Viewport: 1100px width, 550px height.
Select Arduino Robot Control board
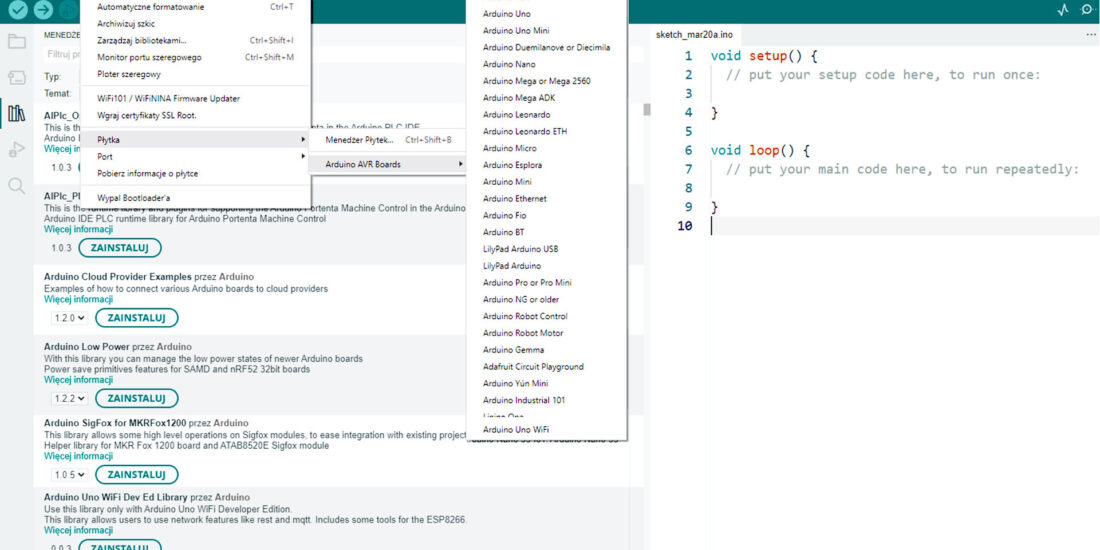(x=546, y=317)
